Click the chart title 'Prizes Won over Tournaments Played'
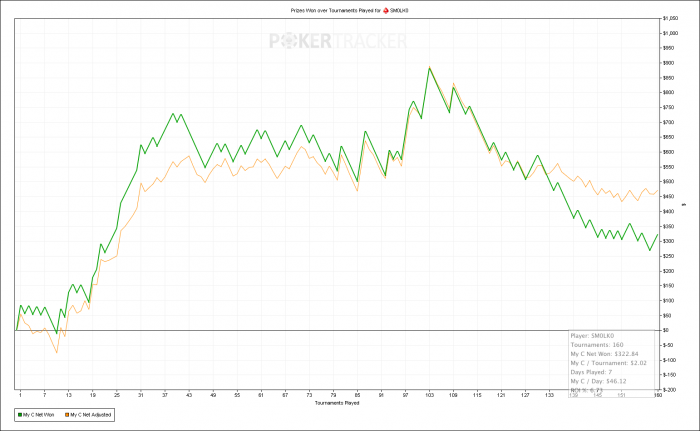700x431 pixels. [x=333, y=10]
